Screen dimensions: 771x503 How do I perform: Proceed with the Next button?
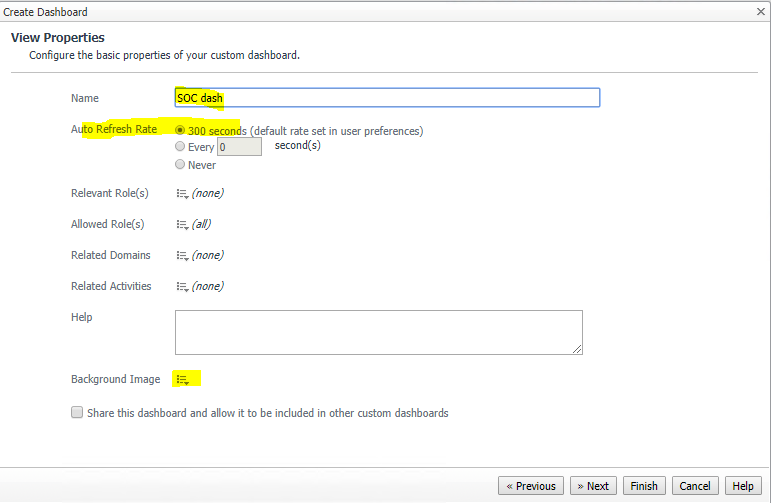click(x=593, y=486)
